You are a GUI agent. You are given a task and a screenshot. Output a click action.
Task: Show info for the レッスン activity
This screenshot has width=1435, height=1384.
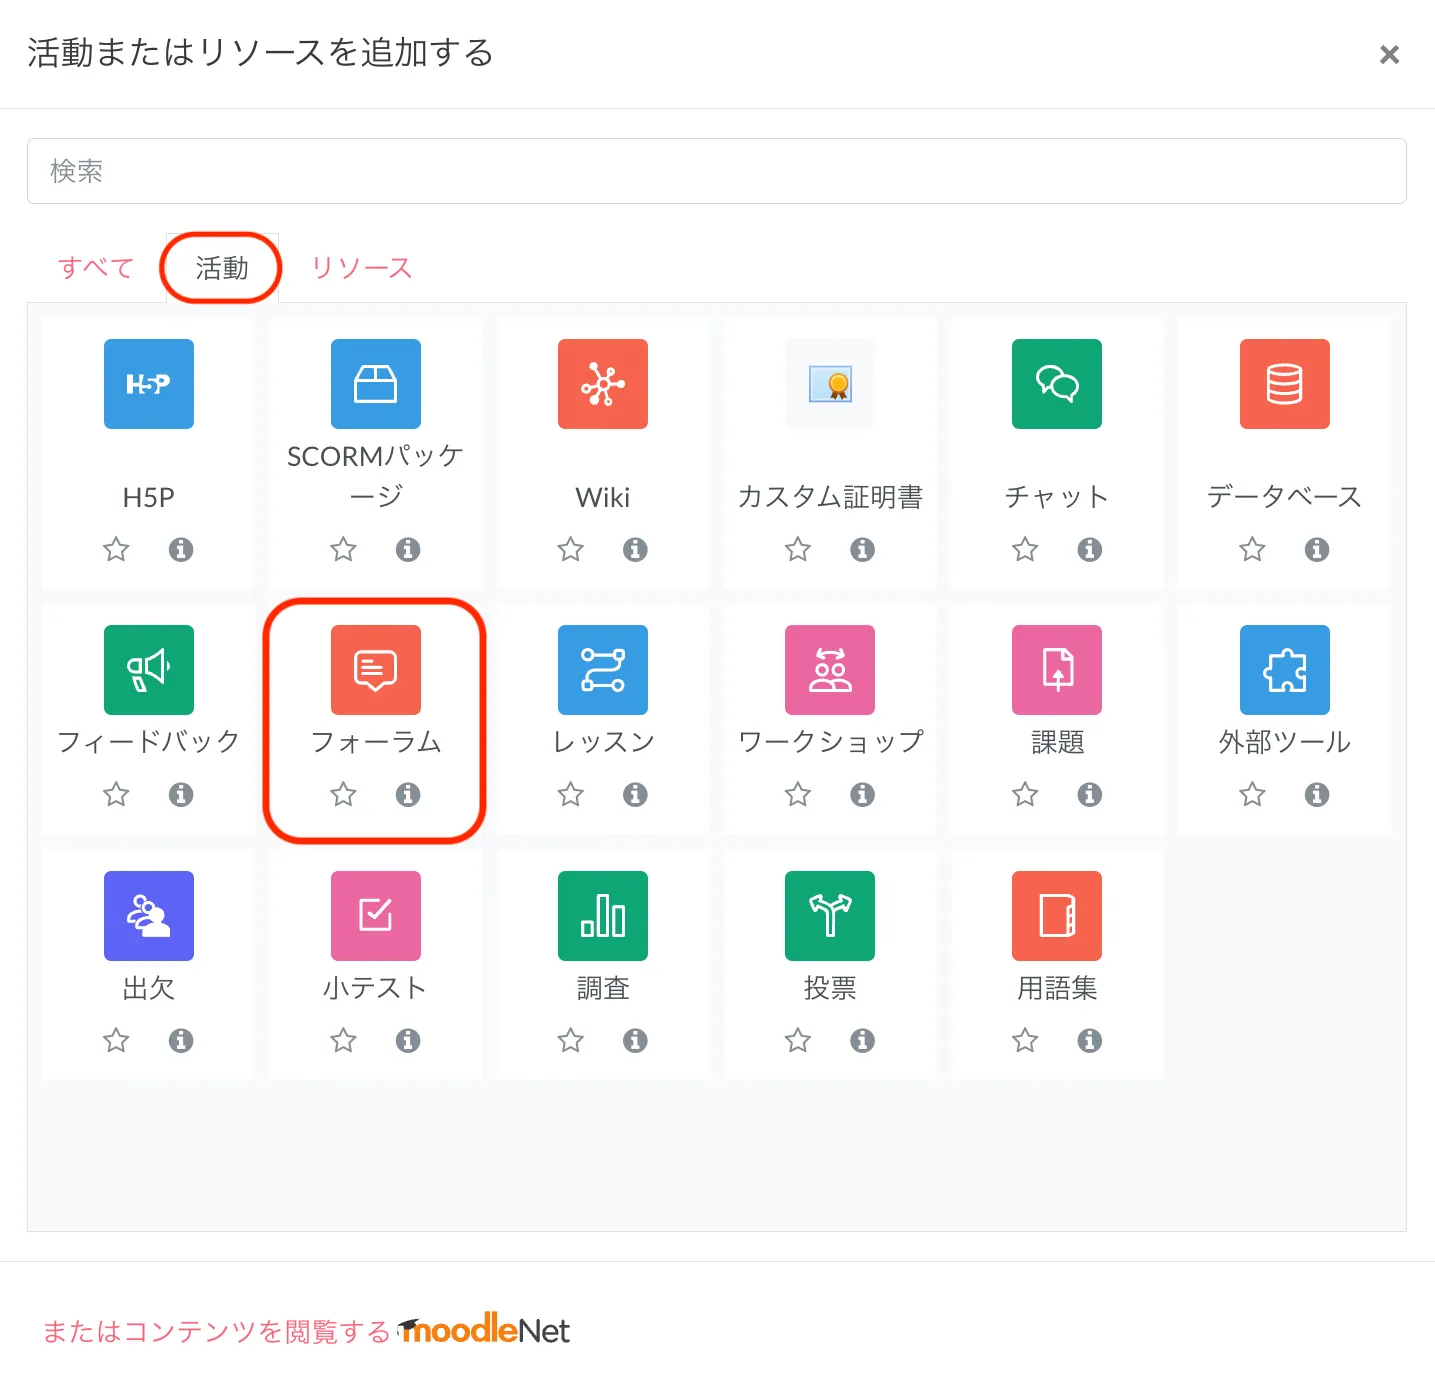point(635,795)
